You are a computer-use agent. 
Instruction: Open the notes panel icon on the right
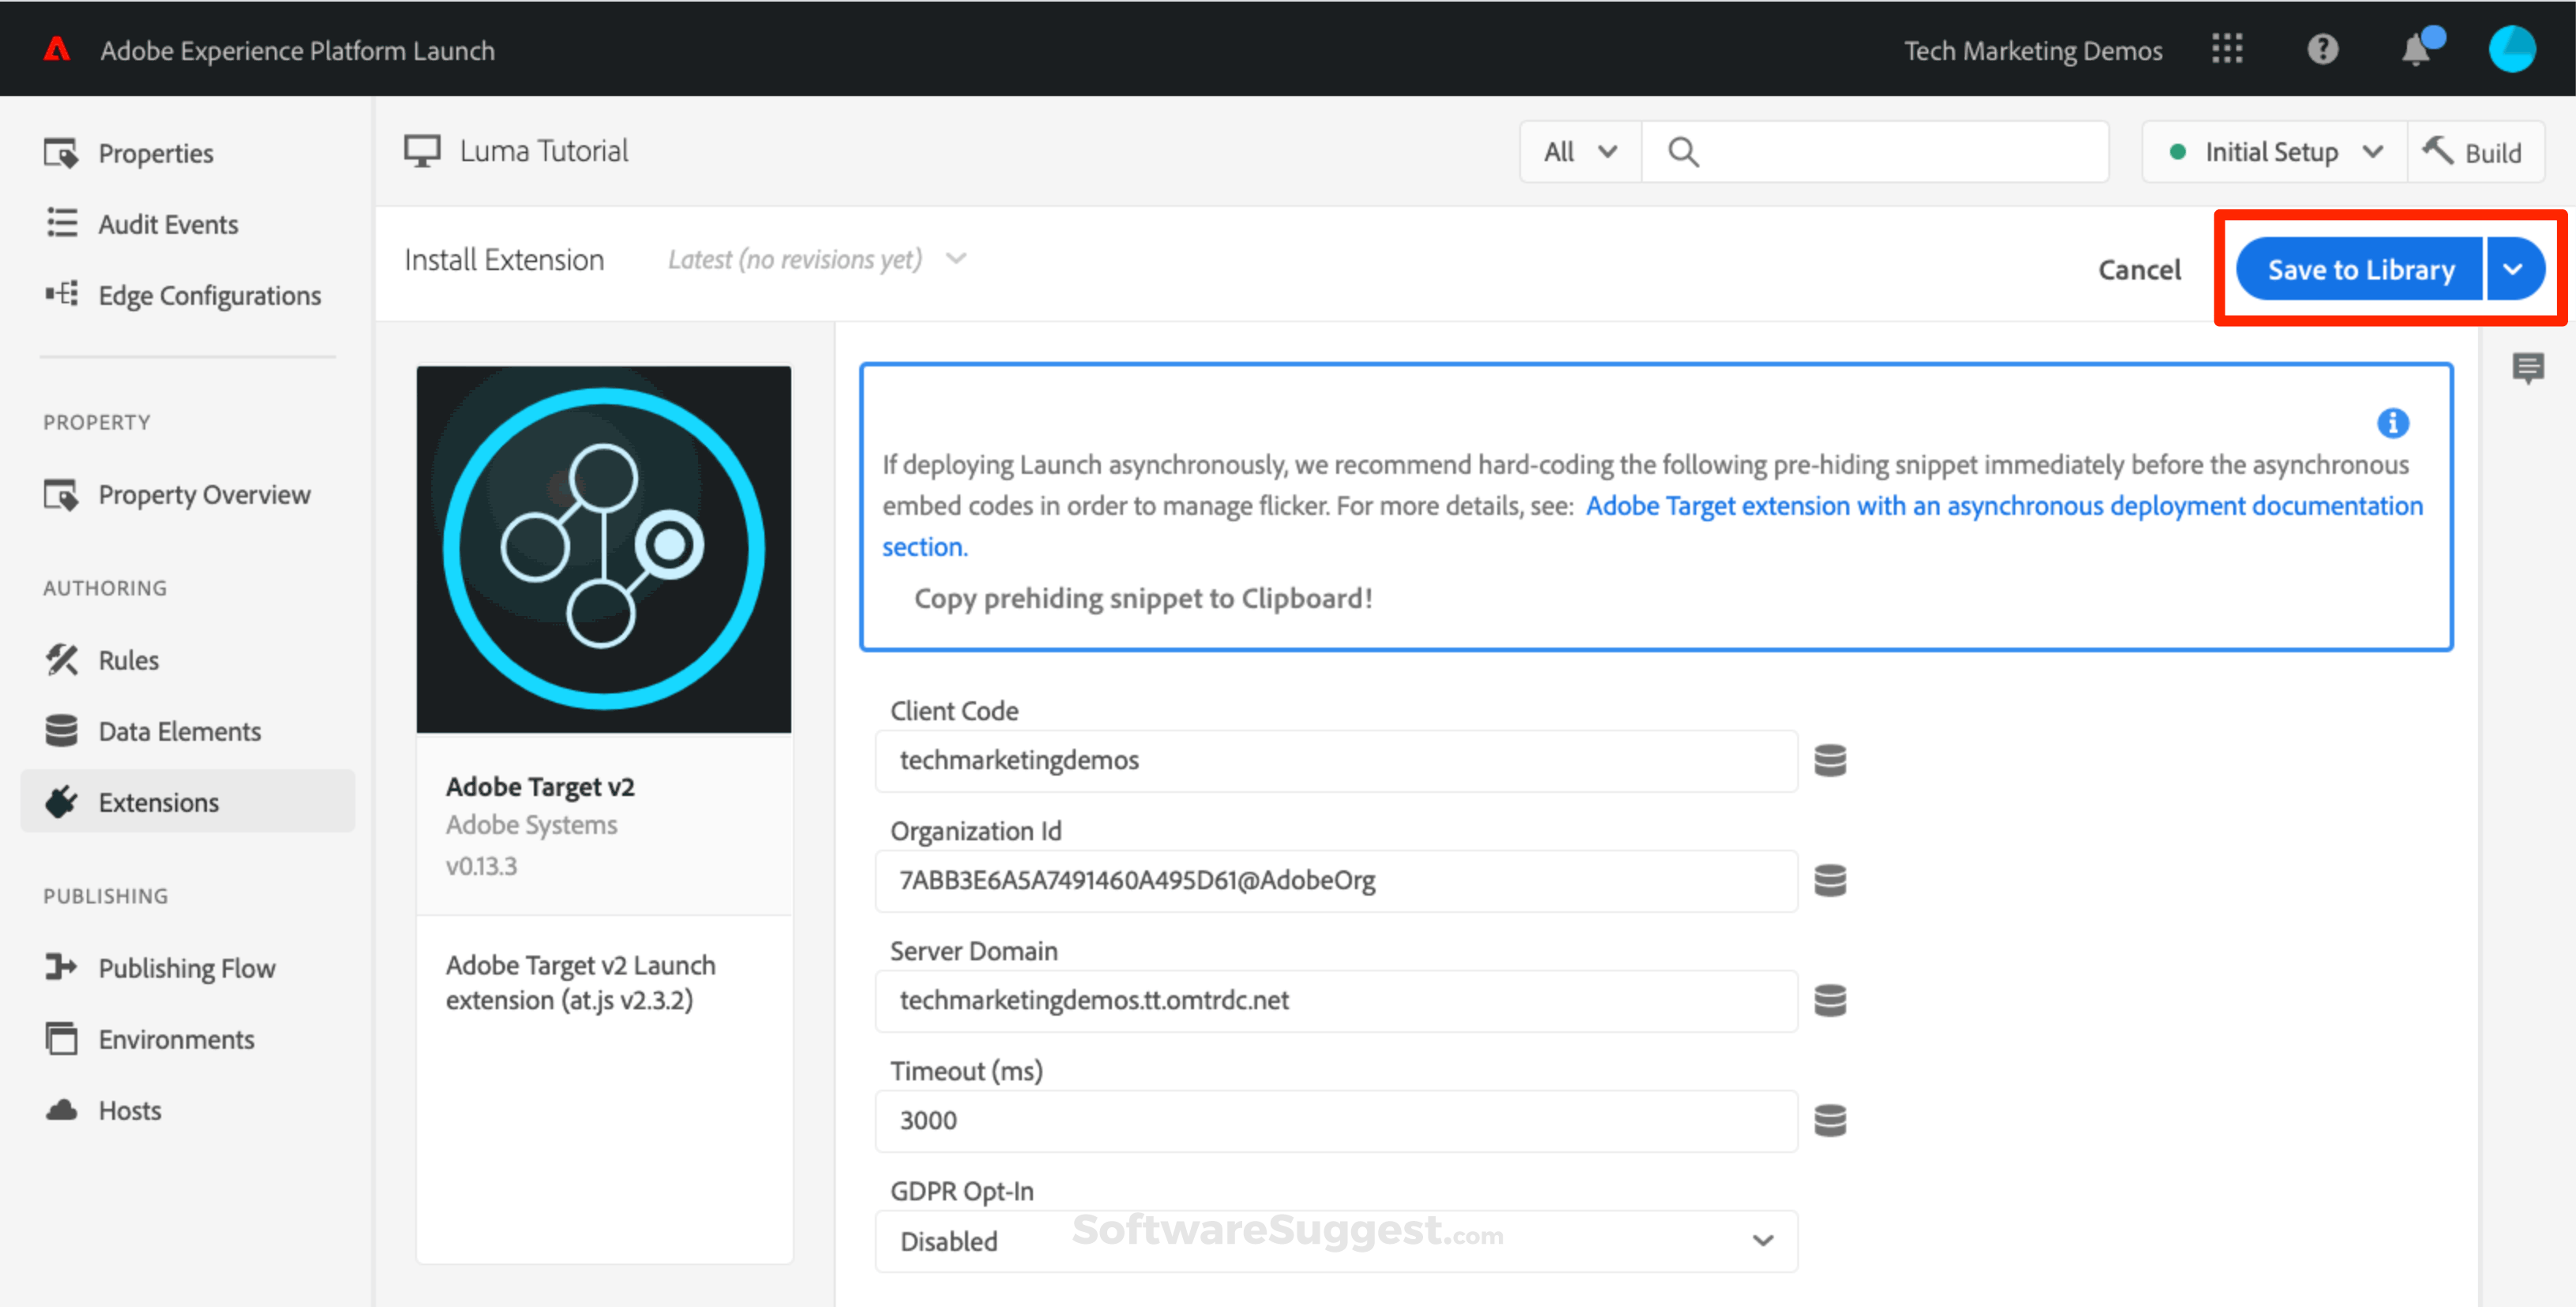[x=2529, y=369]
